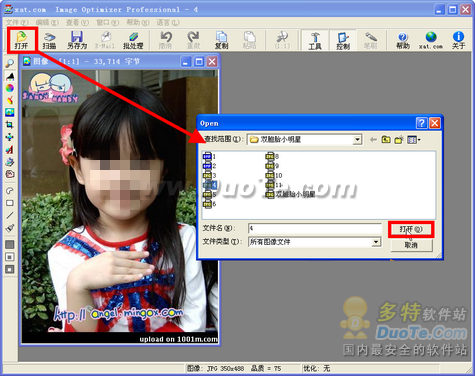Select file 10 in the file list
This screenshot has width=475, height=376.
click(274, 175)
